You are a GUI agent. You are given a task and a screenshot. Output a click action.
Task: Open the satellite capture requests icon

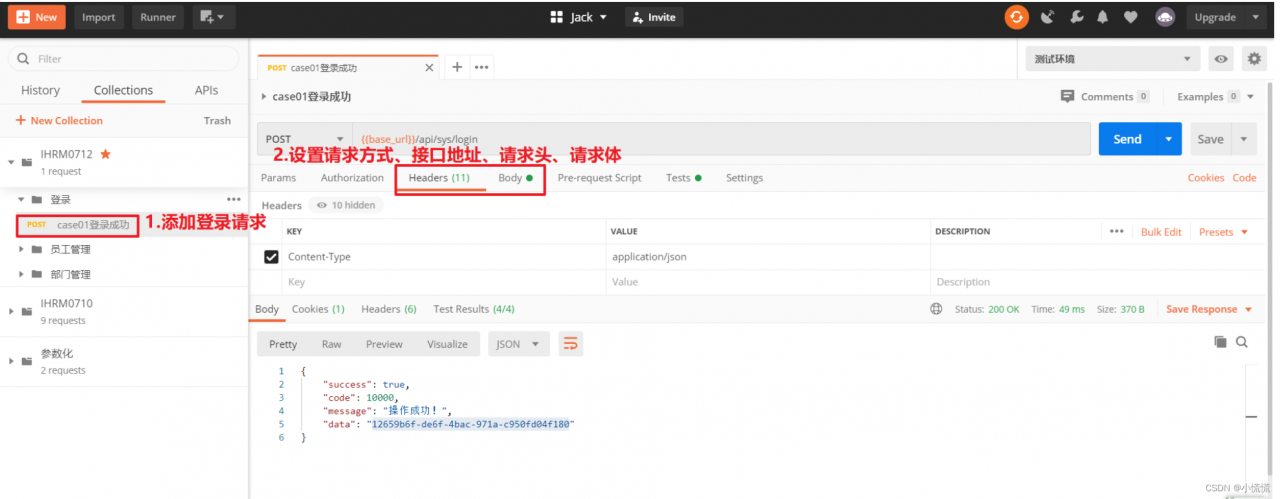coord(1048,17)
